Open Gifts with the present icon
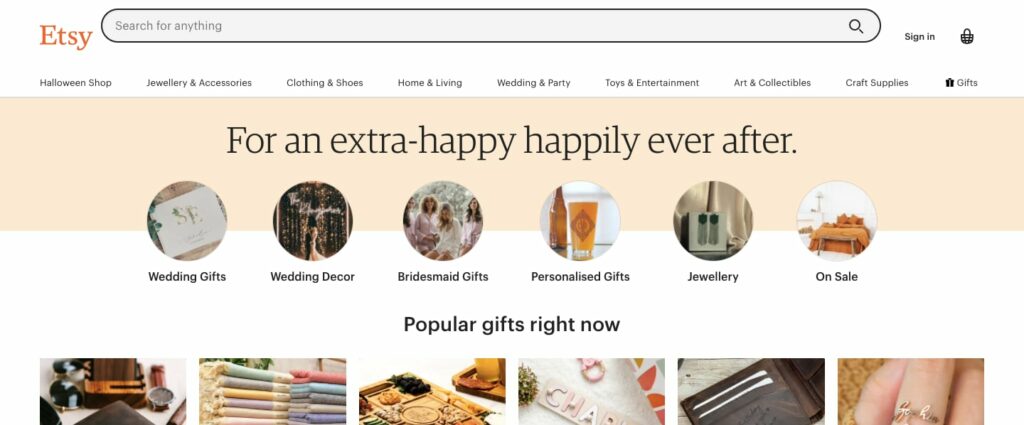Image resolution: width=1024 pixels, height=425 pixels. click(961, 83)
